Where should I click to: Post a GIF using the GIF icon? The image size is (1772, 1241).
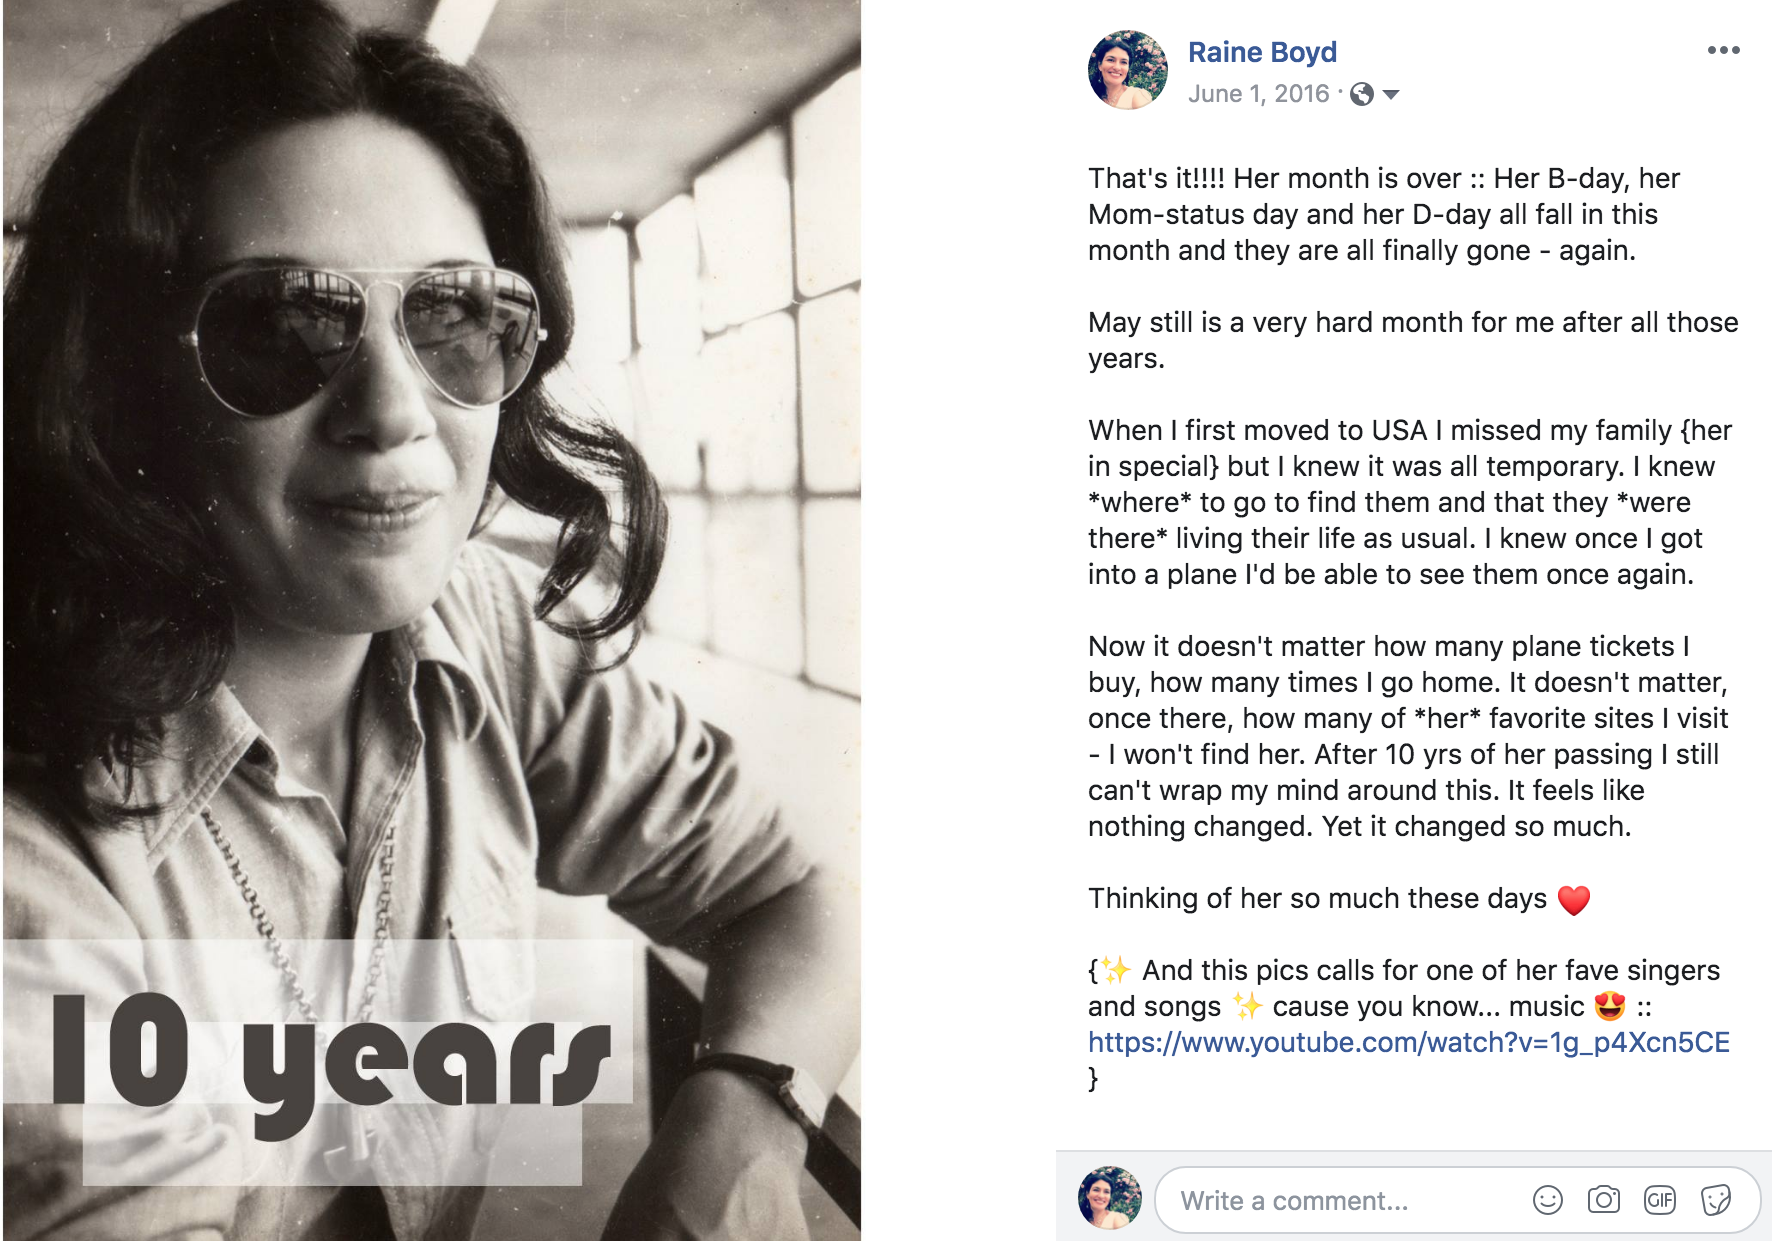[x=1659, y=1200]
